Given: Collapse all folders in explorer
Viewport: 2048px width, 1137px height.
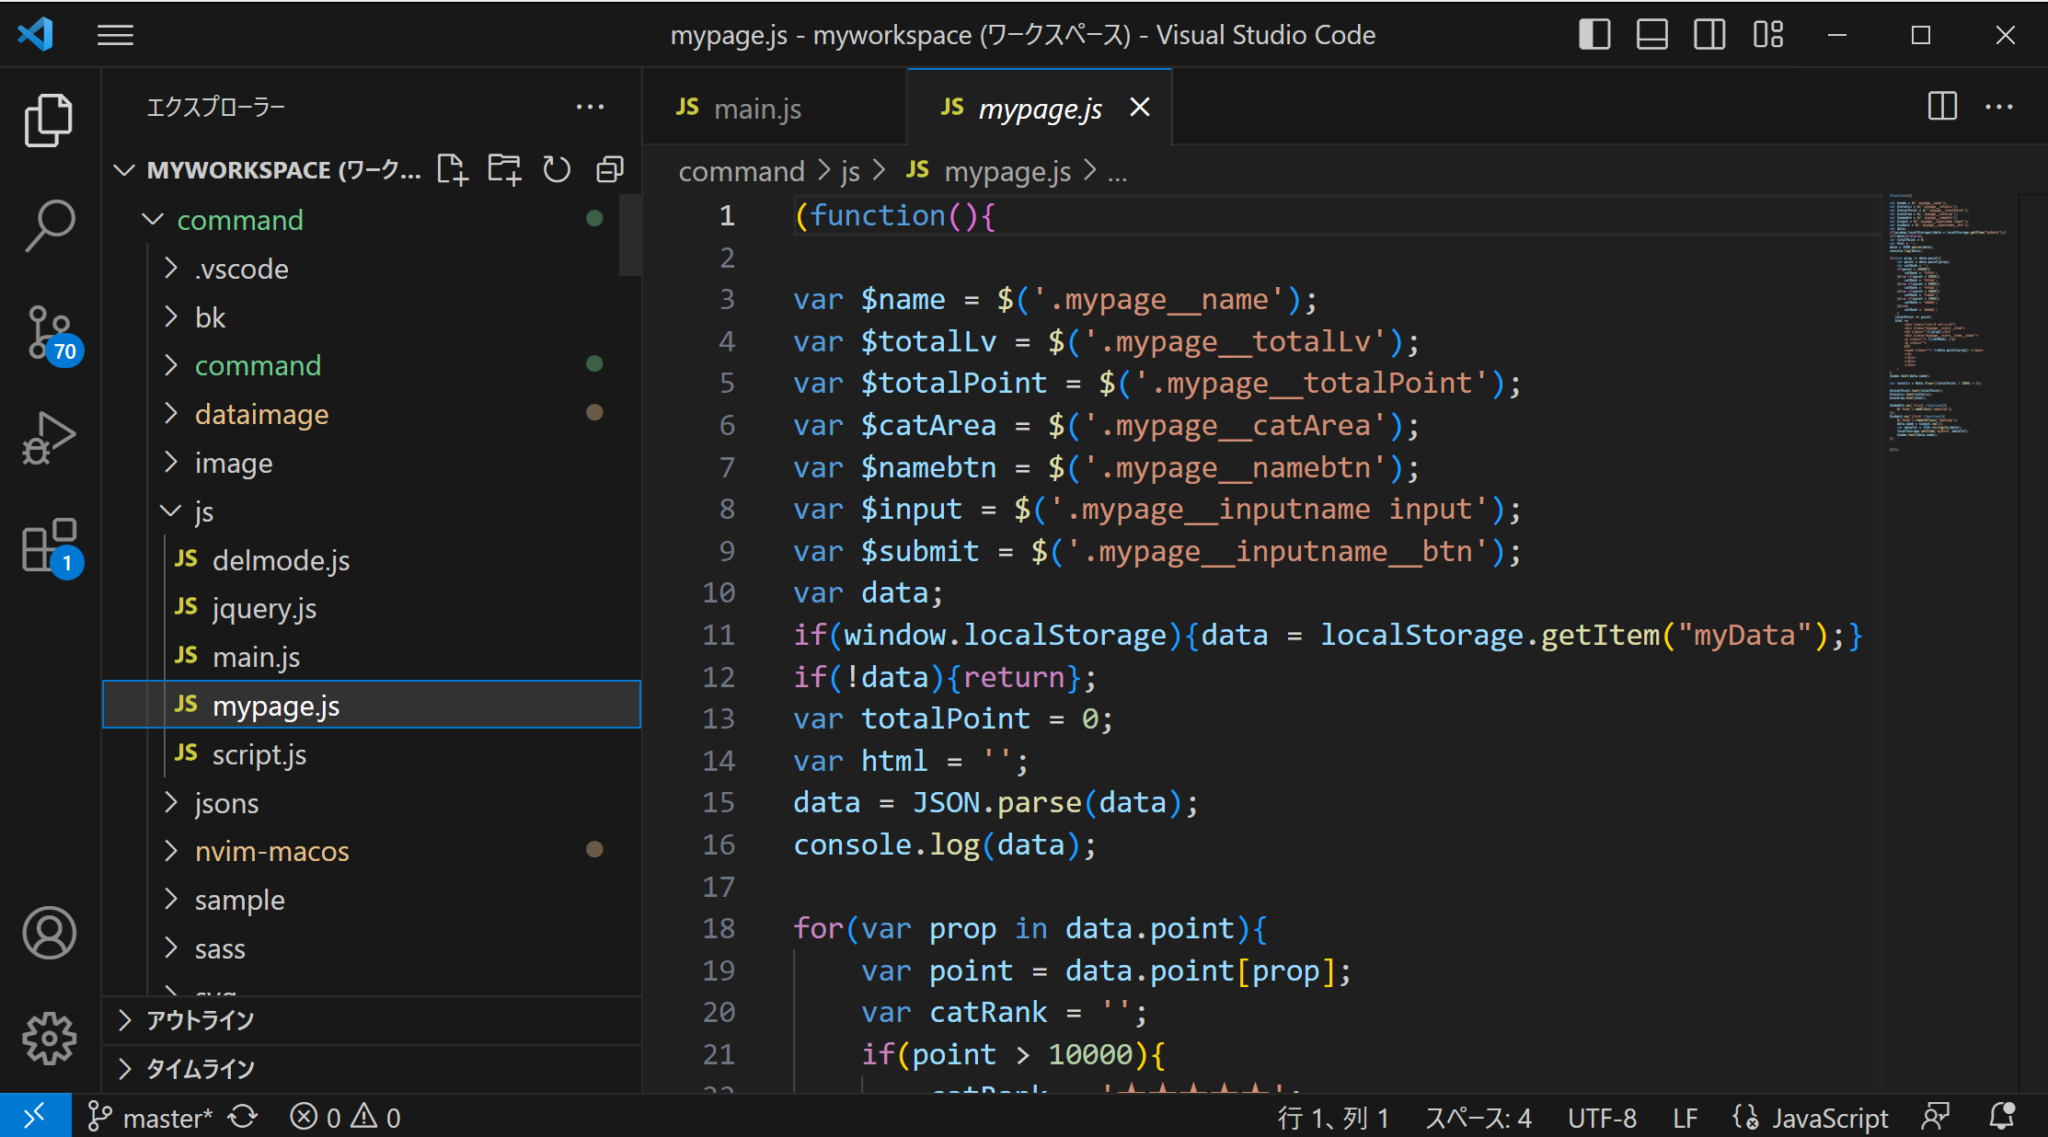Looking at the screenshot, I should [609, 170].
